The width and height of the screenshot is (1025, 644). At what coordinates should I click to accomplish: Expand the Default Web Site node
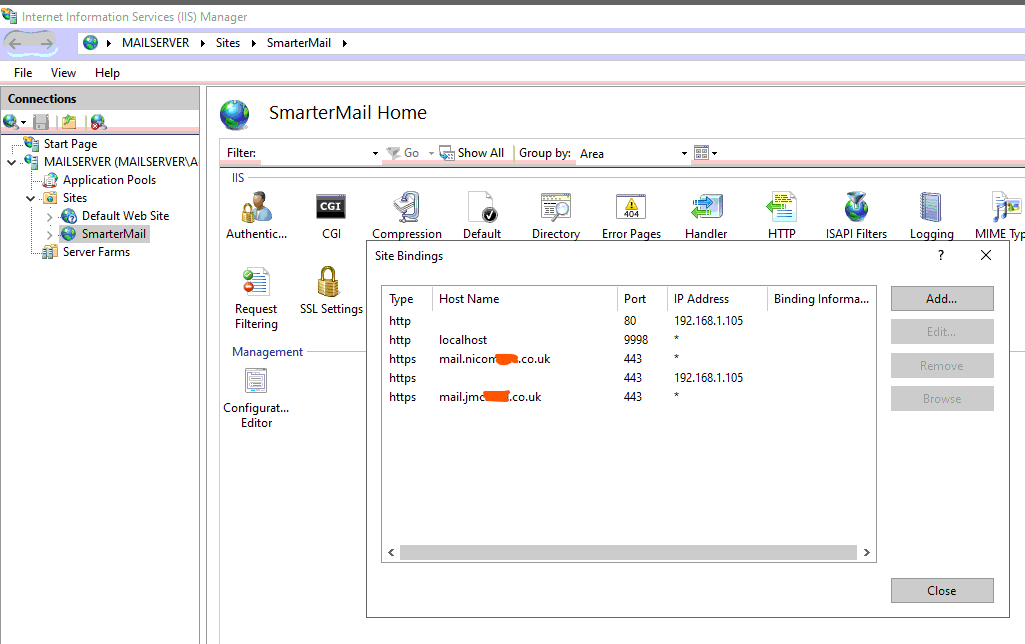click(50, 216)
